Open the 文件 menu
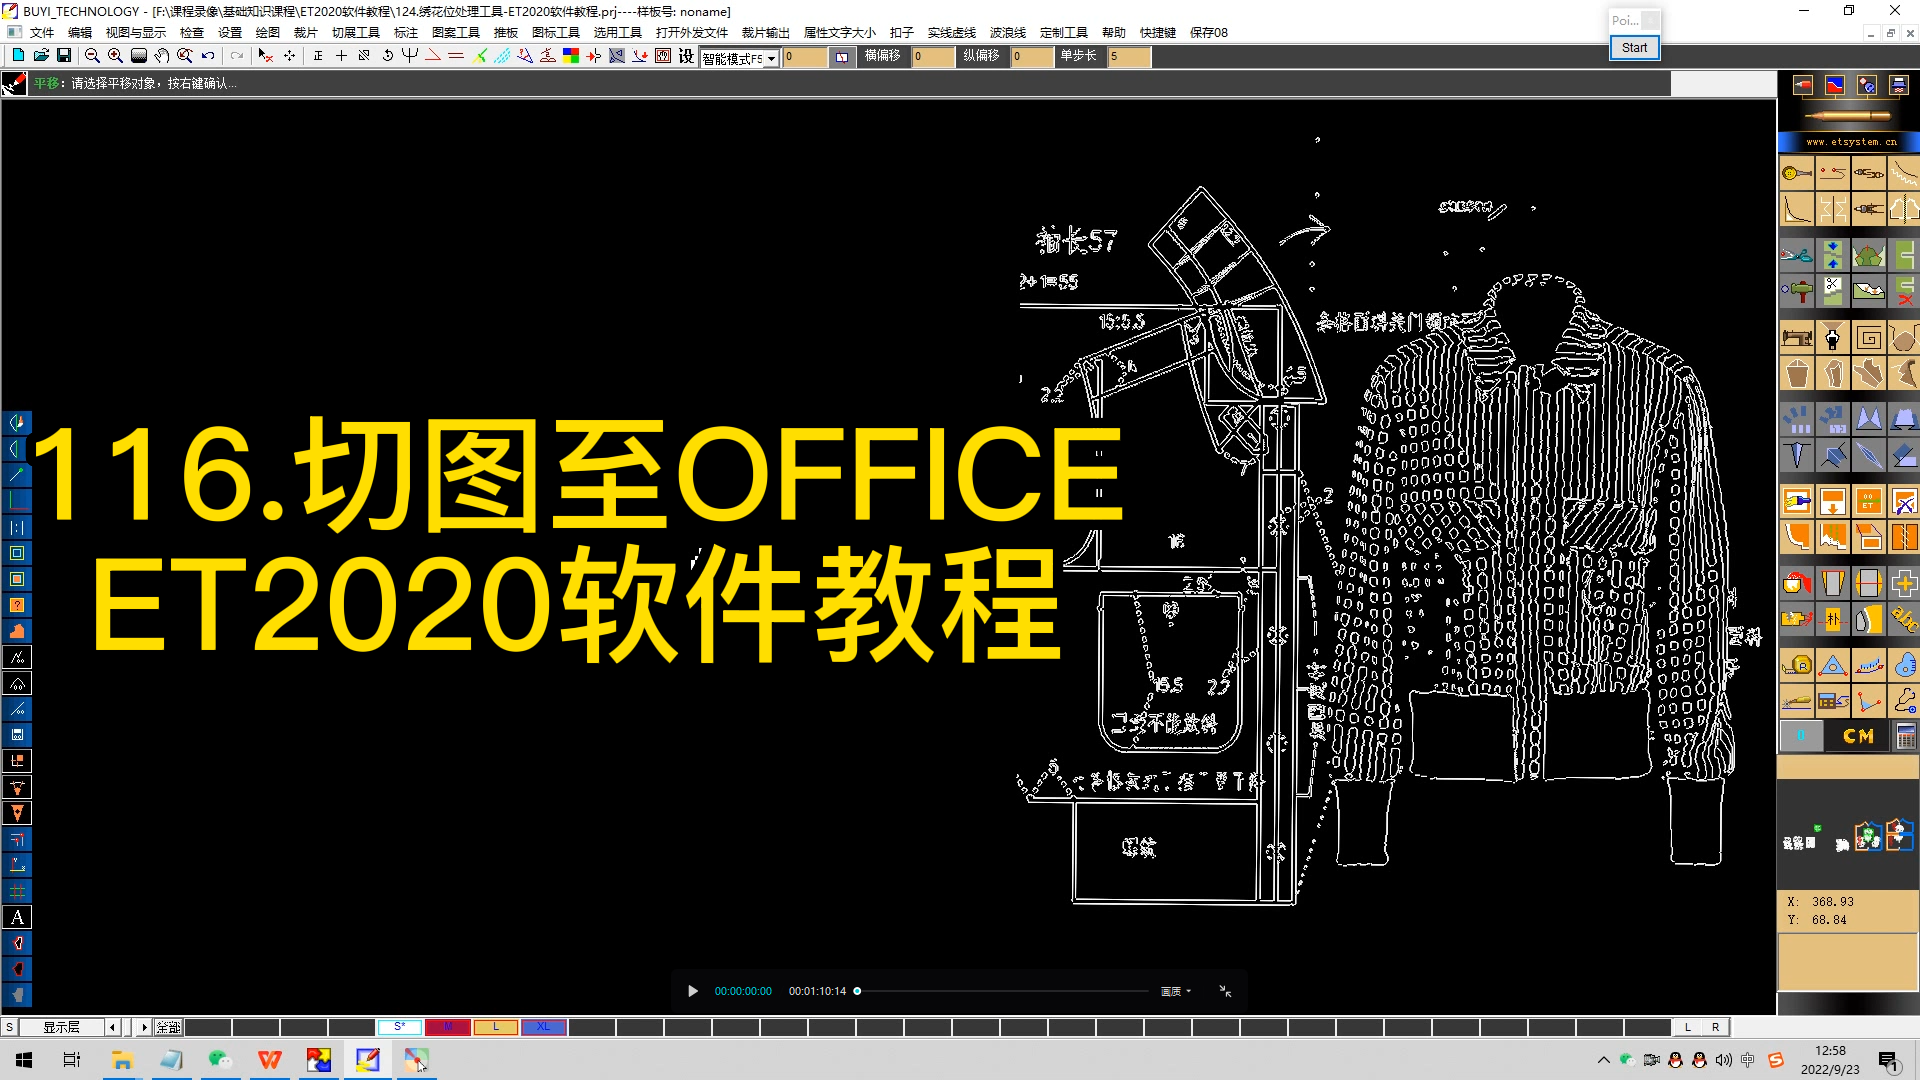The width and height of the screenshot is (1920, 1080). tap(42, 33)
